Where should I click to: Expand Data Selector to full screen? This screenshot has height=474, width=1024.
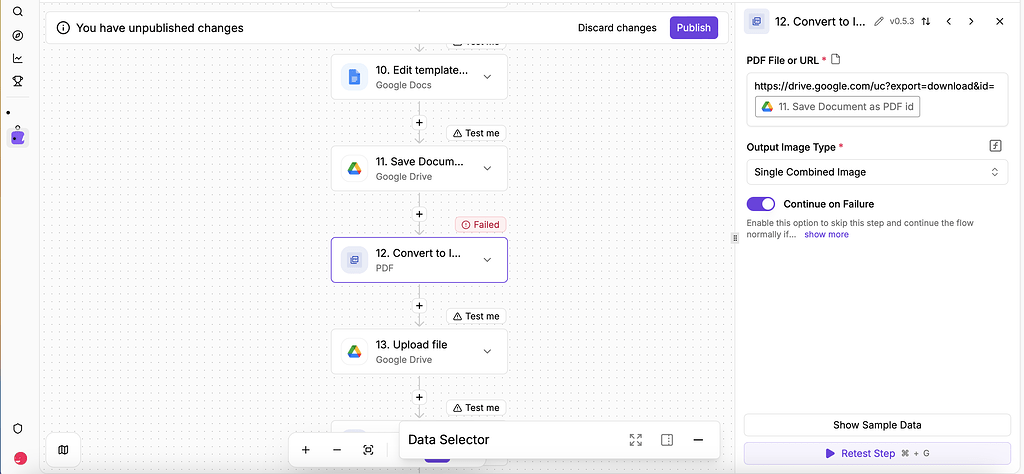click(635, 440)
